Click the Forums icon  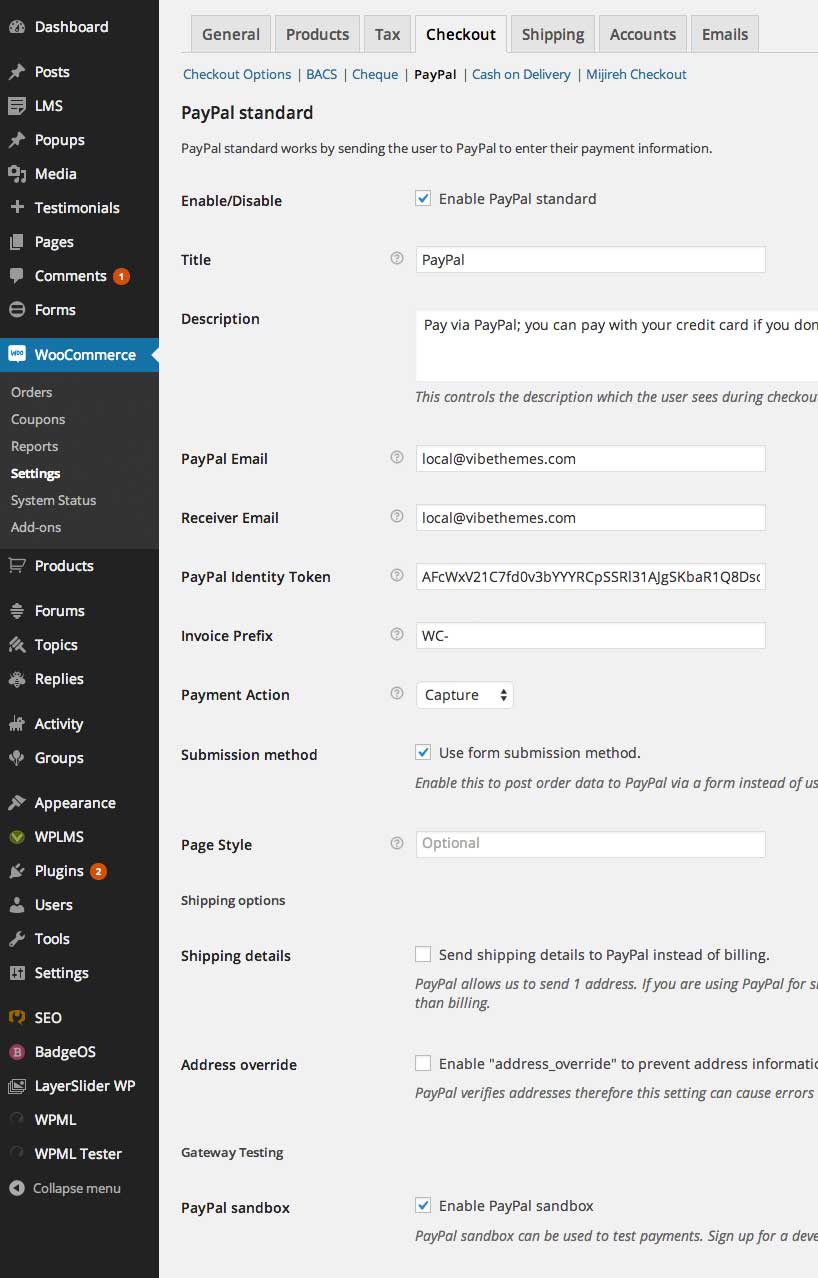pyautogui.click(x=17, y=611)
